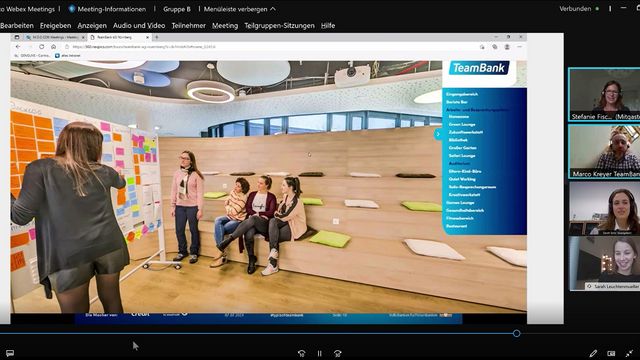Select Quiet Working in tour menu
Screen dimensions: 640x360
click(x=462, y=179)
